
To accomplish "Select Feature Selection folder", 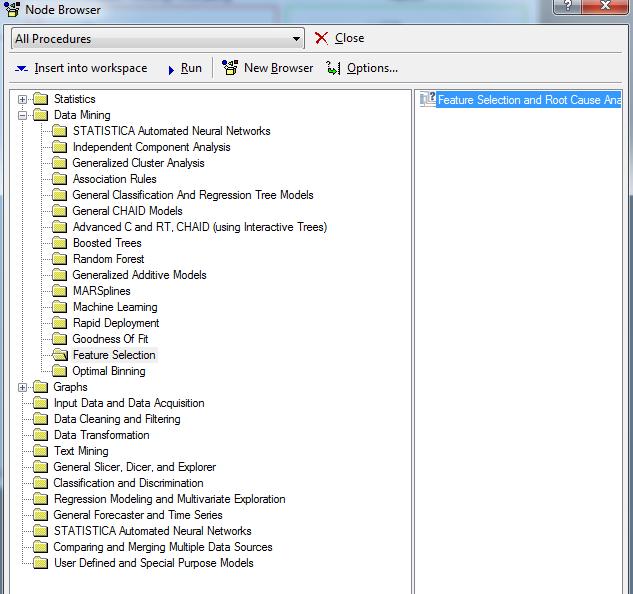I will click(x=114, y=355).
